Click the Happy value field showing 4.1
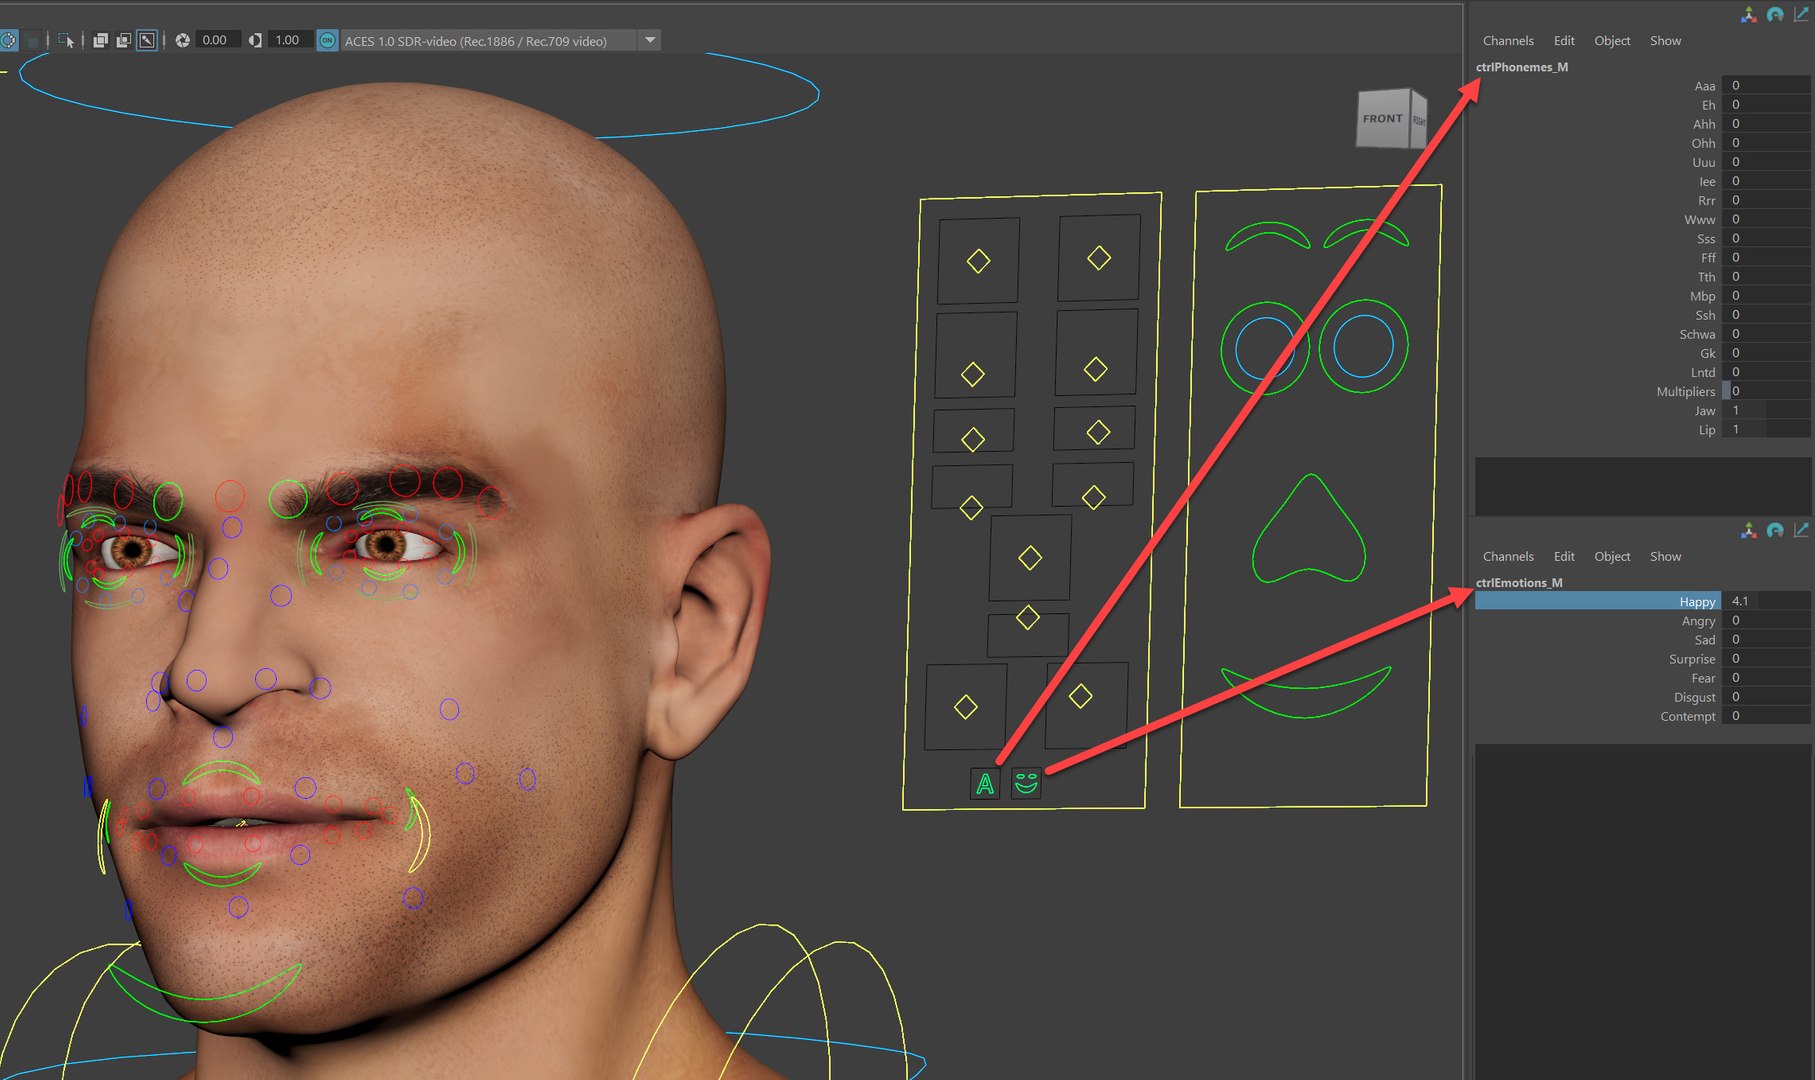Viewport: 1815px width, 1080px height. (1765, 601)
